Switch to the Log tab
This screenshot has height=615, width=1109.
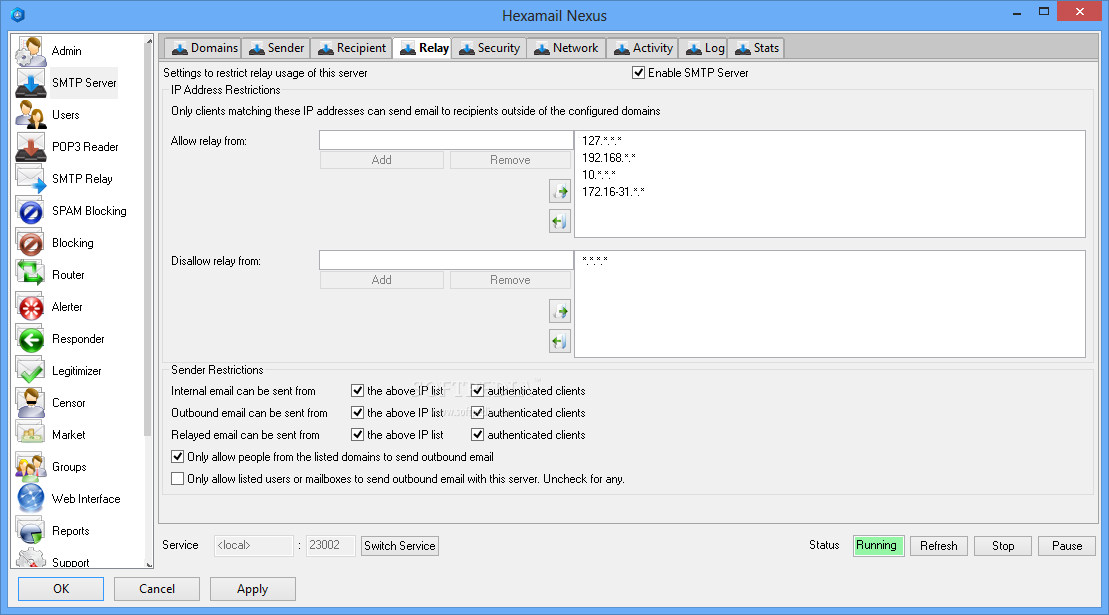pyautogui.click(x=704, y=48)
